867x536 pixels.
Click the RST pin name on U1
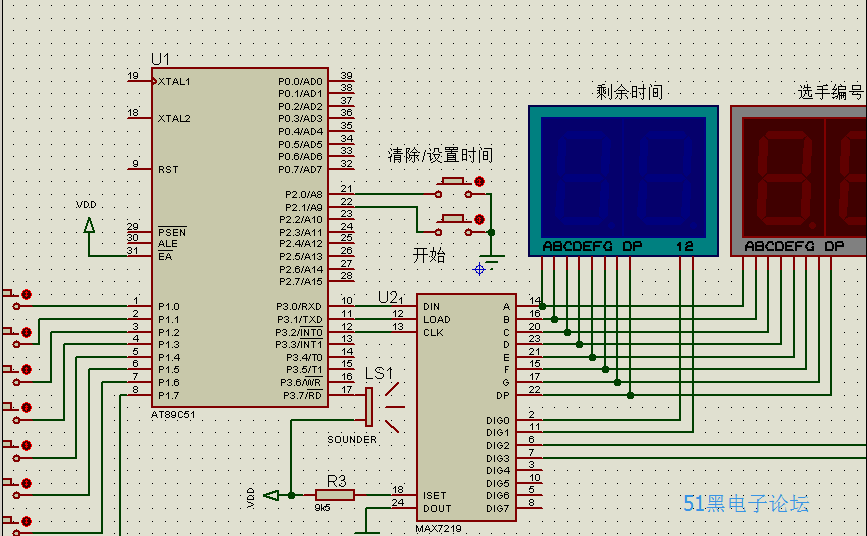coord(168,169)
